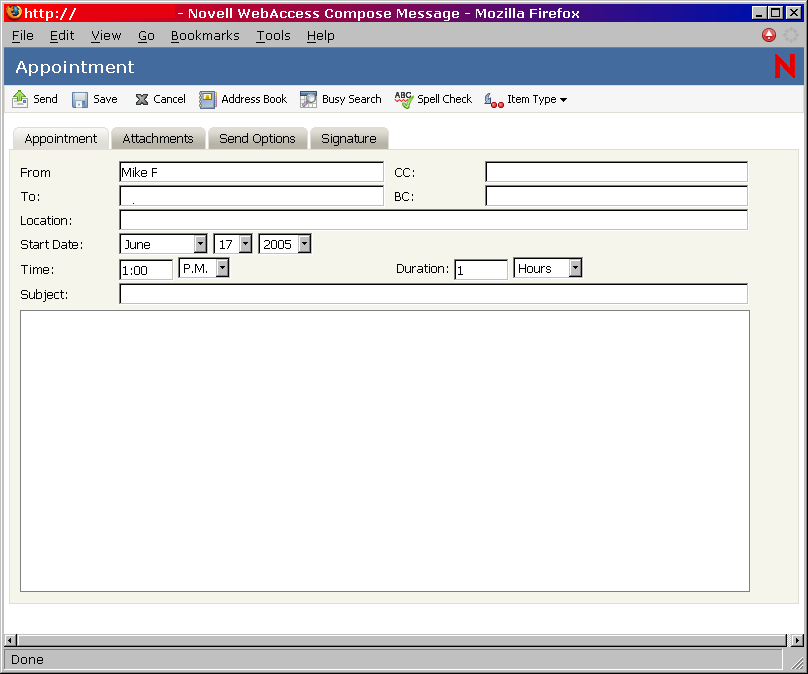
Task: Click the Duration label
Action: (423, 268)
